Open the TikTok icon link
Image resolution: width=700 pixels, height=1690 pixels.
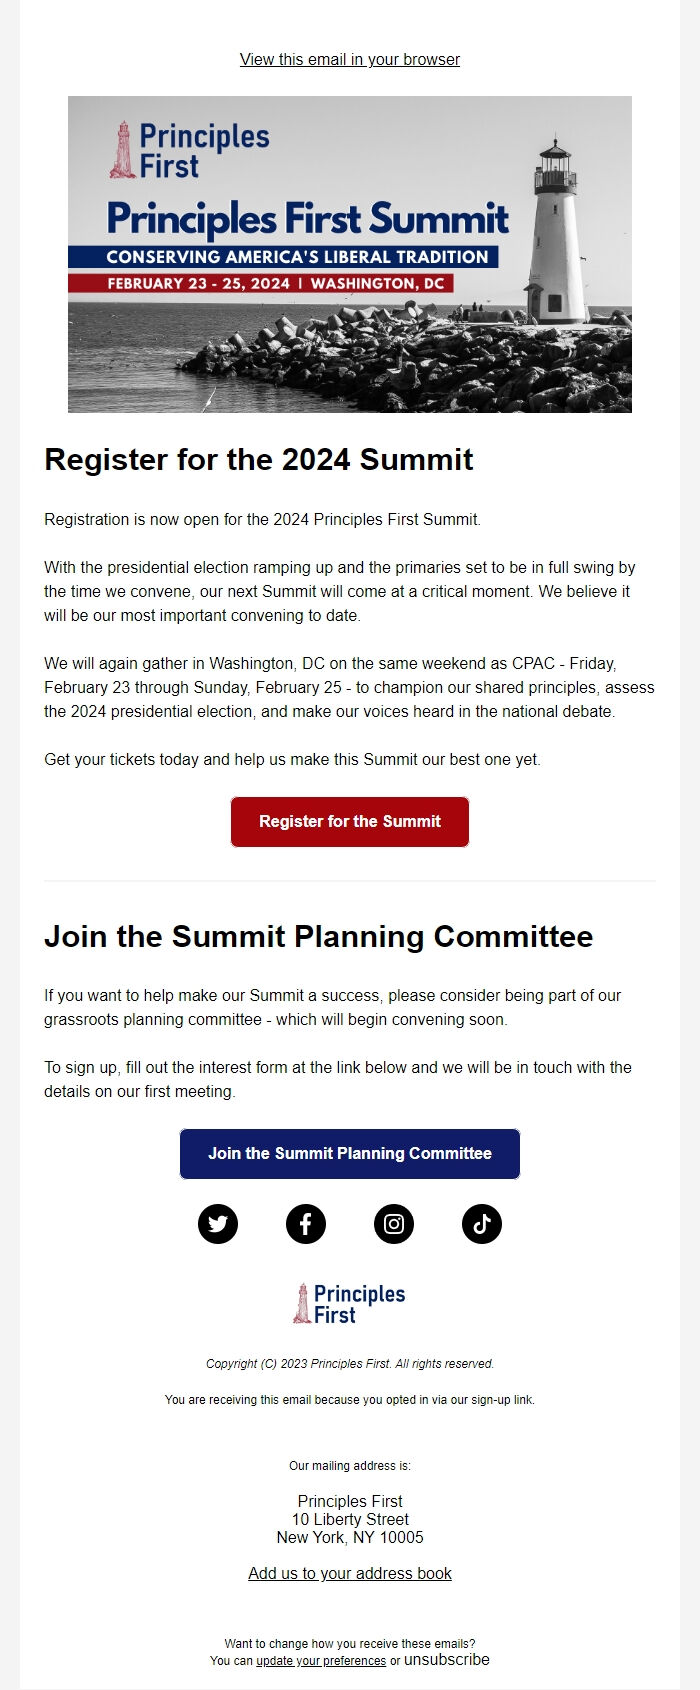click(482, 1224)
